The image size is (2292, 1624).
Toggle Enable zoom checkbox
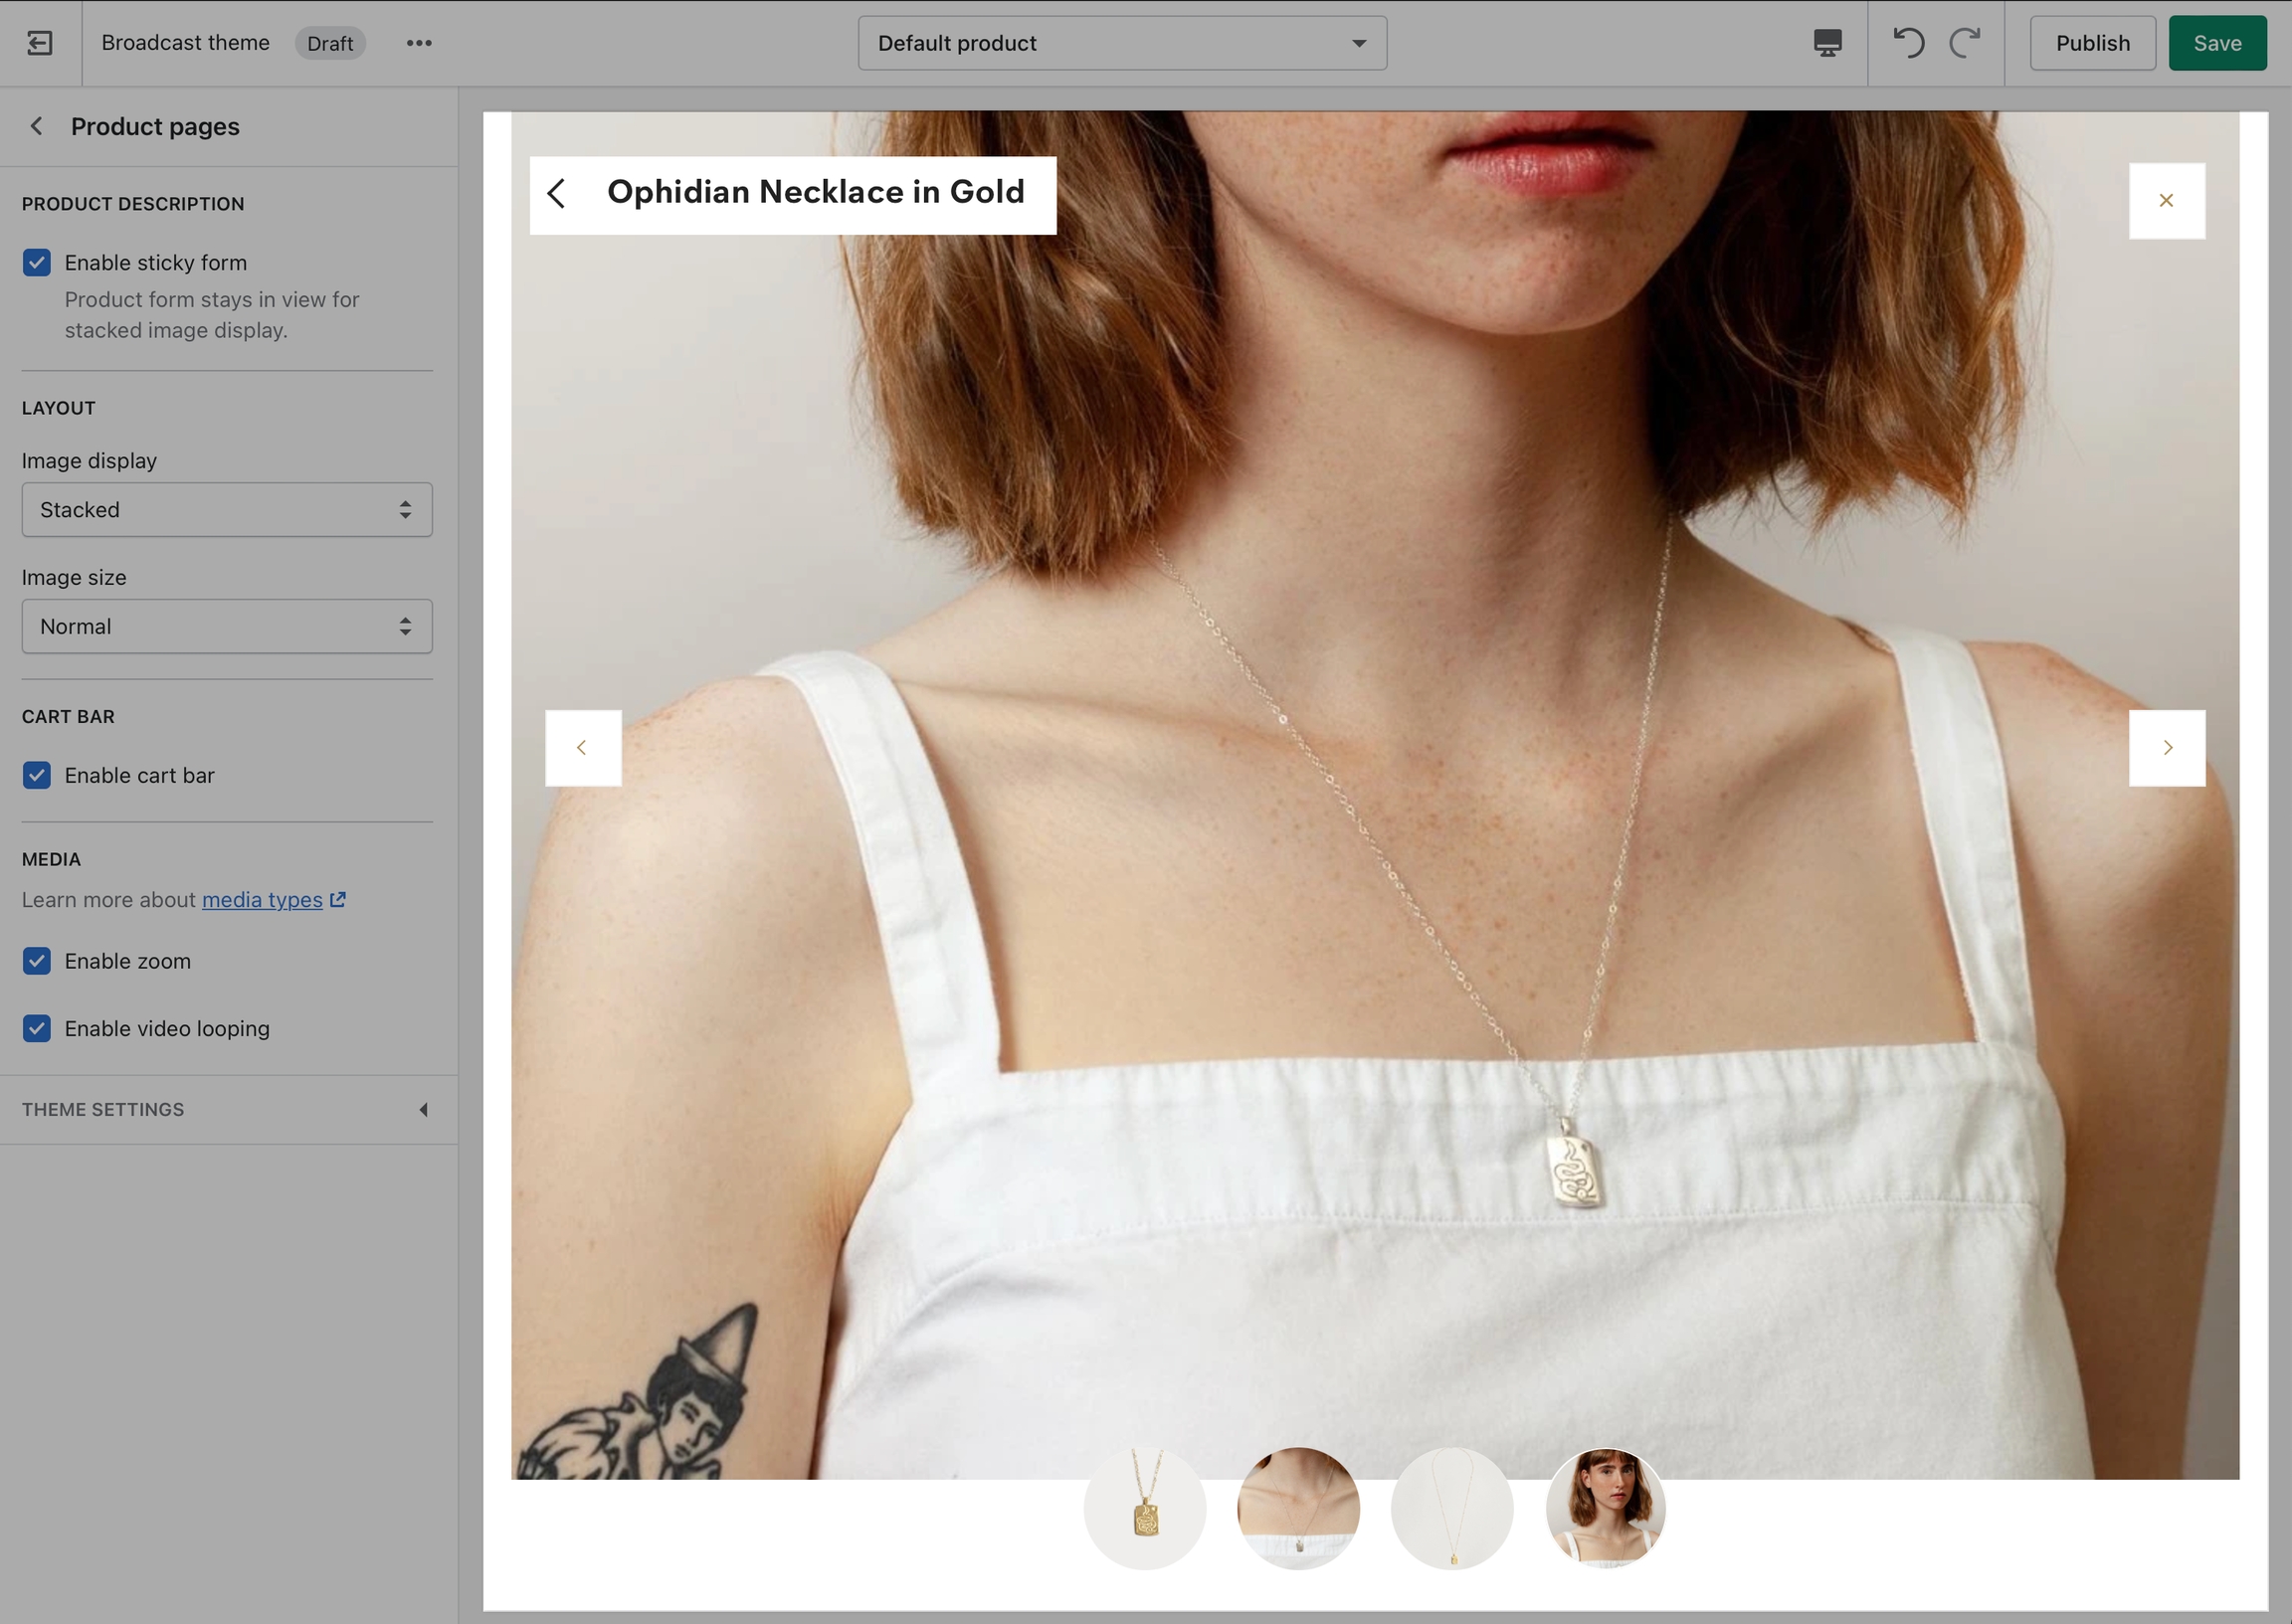pos(37,961)
